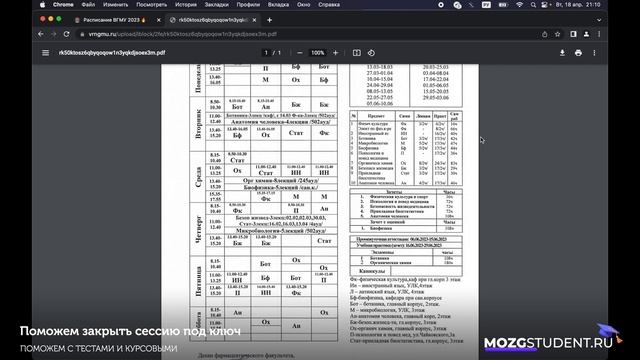Open Spotlight search in menu bar
Screen dimensions: 640x360
[x=533, y=5]
